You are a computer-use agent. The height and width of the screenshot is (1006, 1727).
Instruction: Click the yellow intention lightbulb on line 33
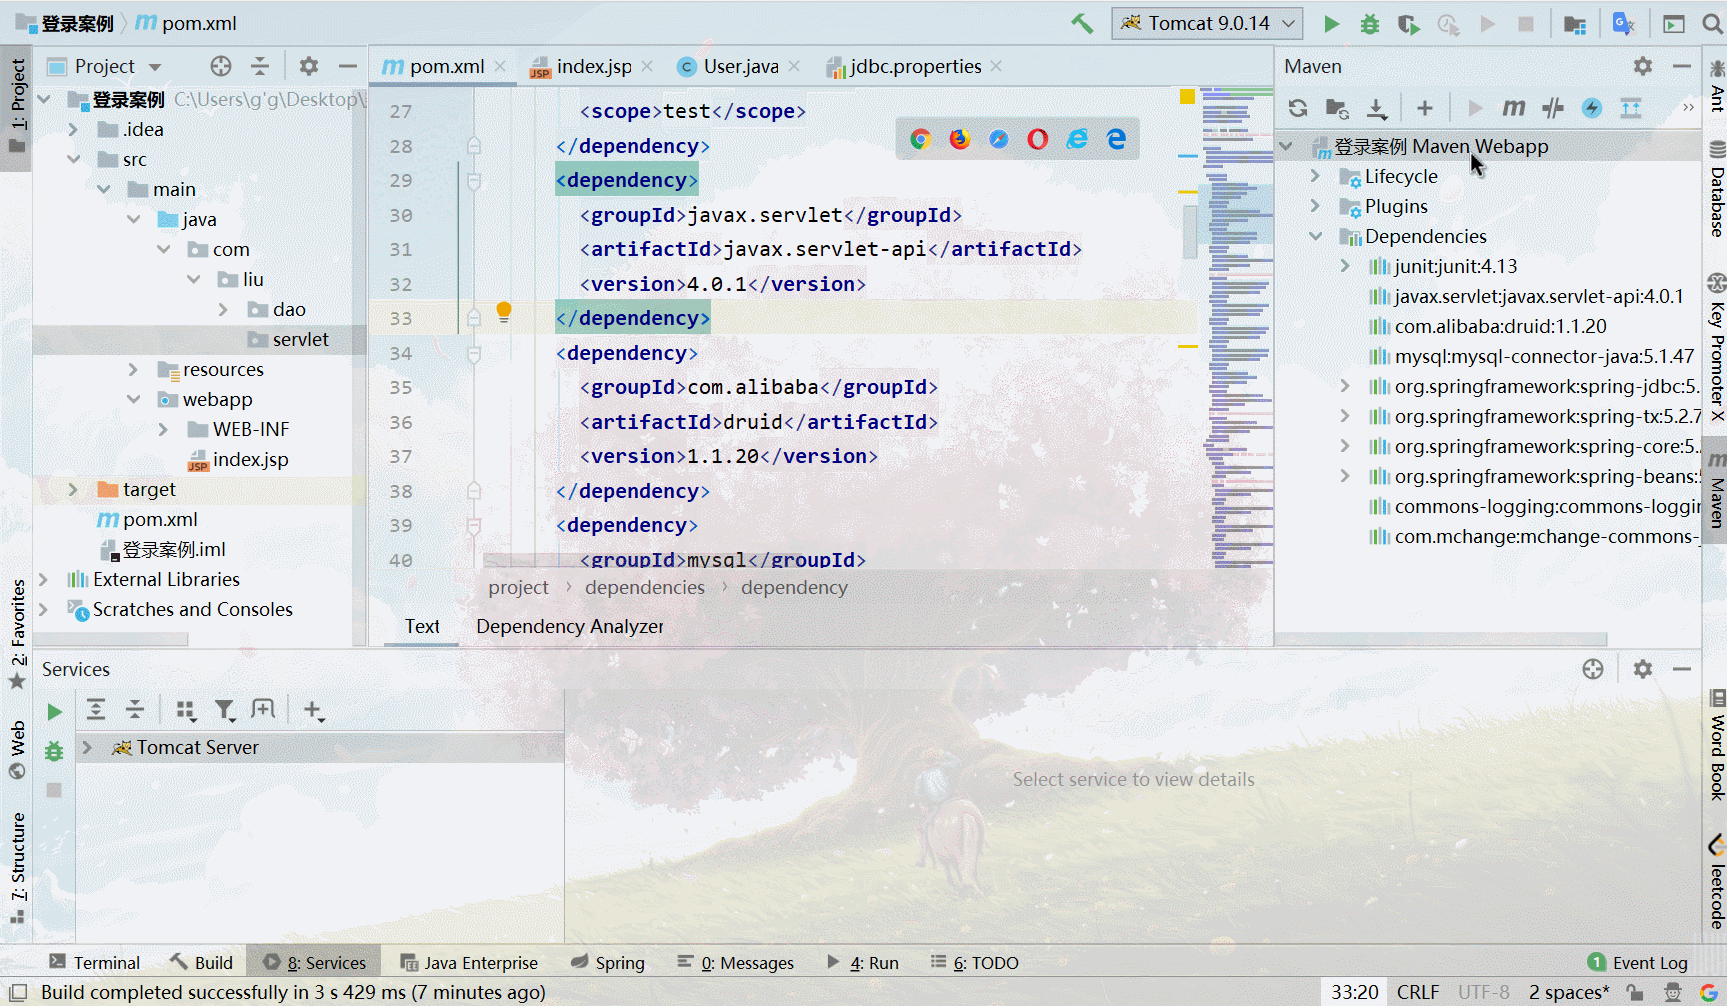[504, 311]
